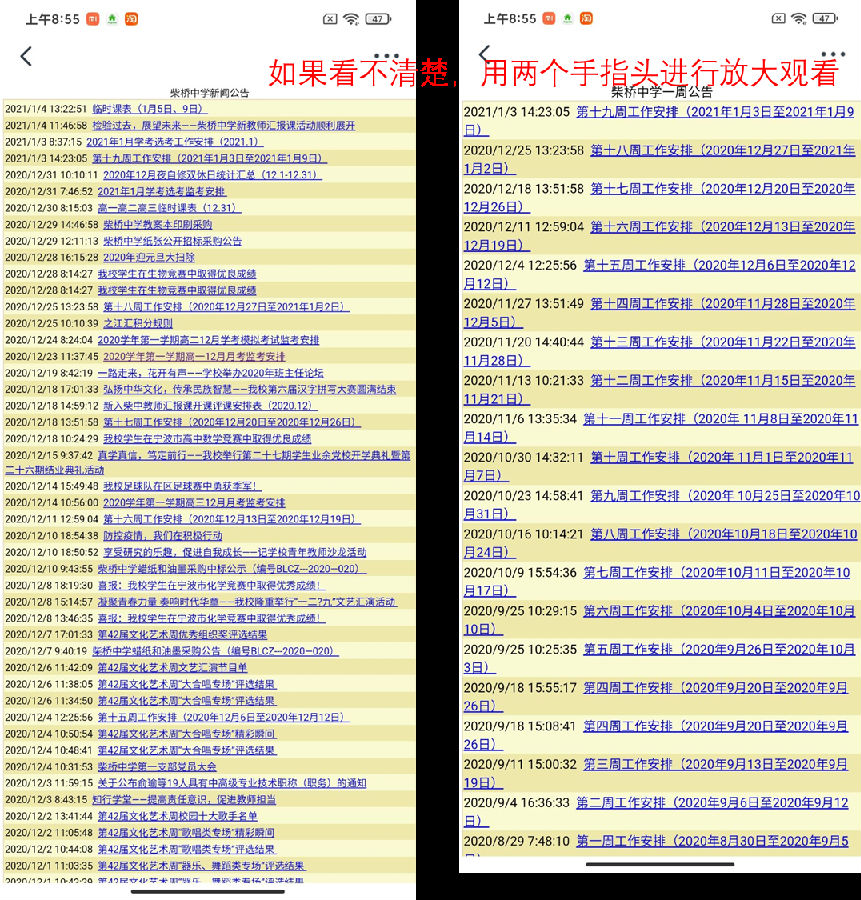
Task: Open the three-dot menu on the right screen
Action: pyautogui.click(x=833, y=55)
